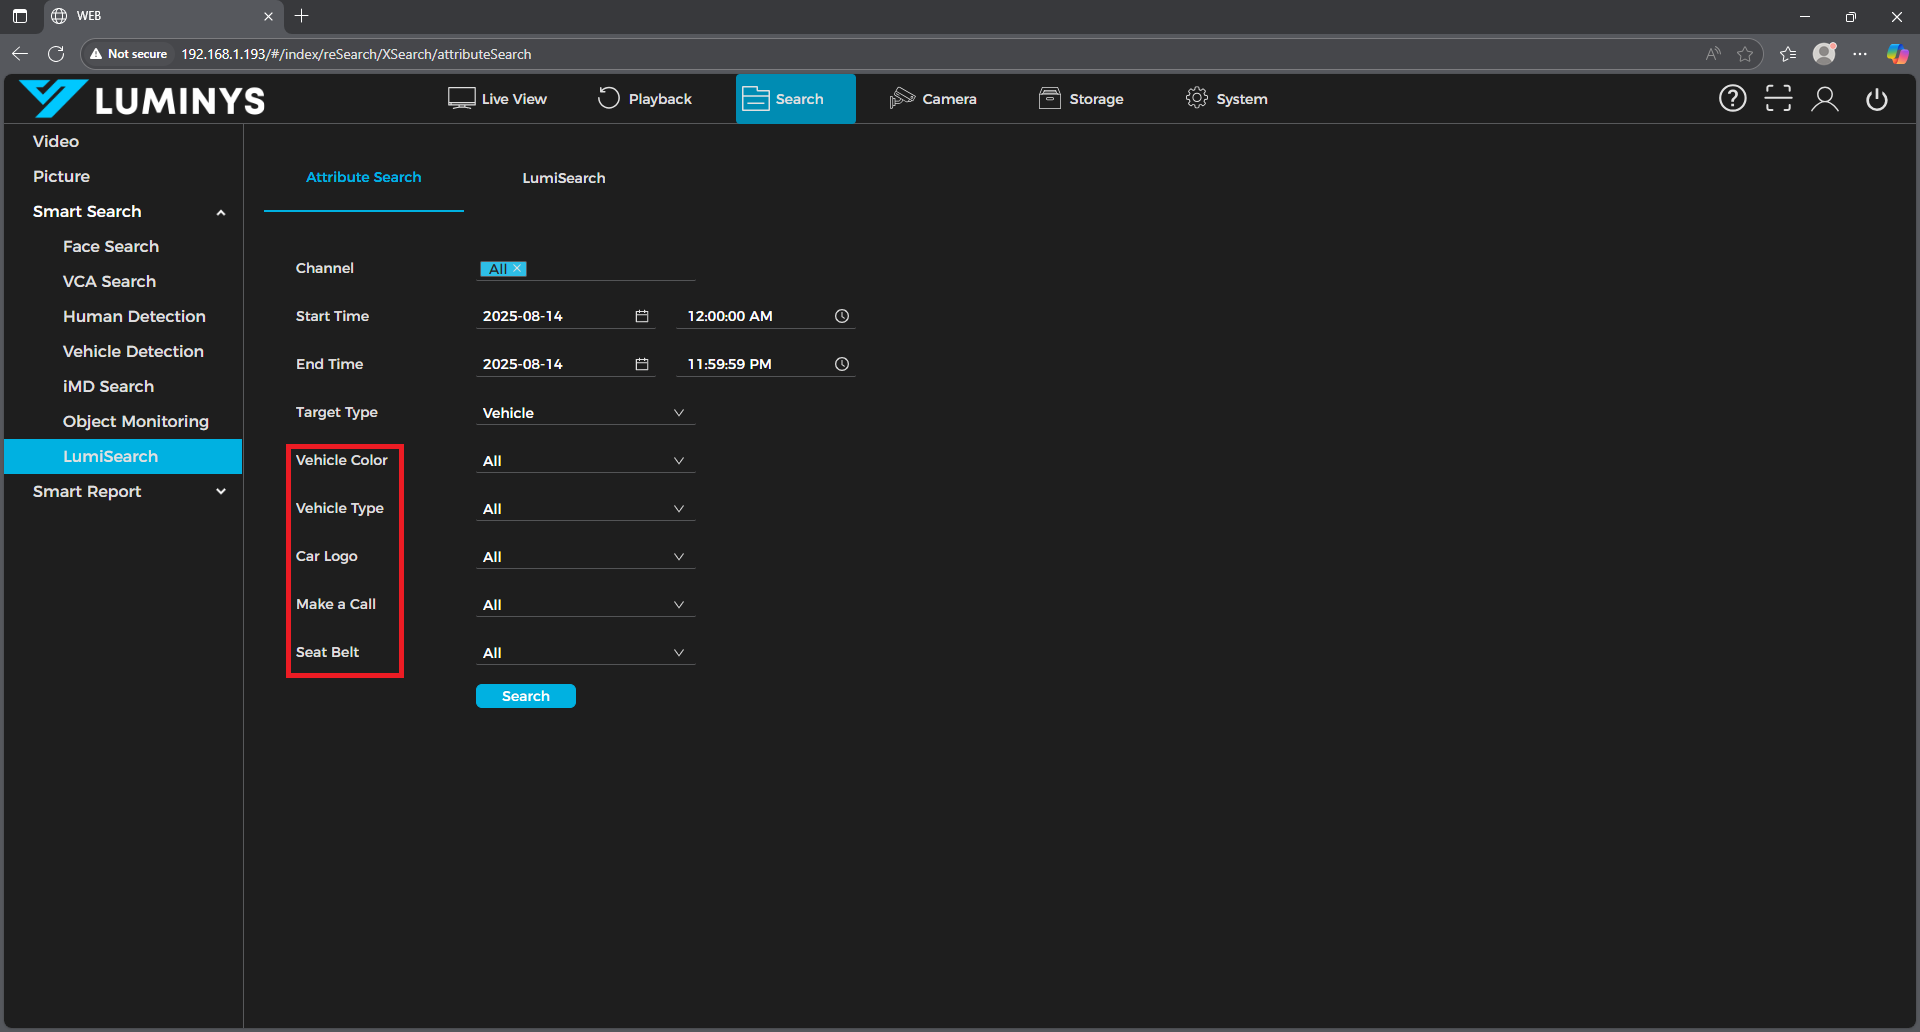The height and width of the screenshot is (1032, 1920).
Task: Click the power logout icon
Action: 1876,99
